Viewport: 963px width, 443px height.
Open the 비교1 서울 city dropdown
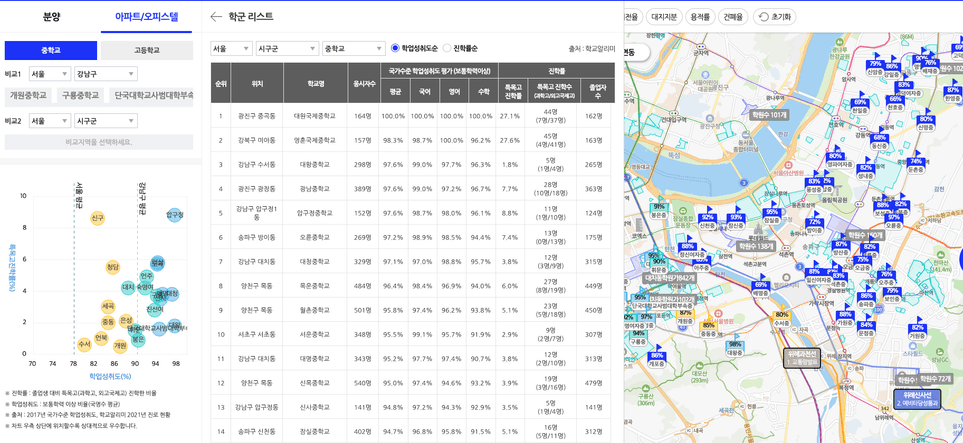[x=49, y=74]
